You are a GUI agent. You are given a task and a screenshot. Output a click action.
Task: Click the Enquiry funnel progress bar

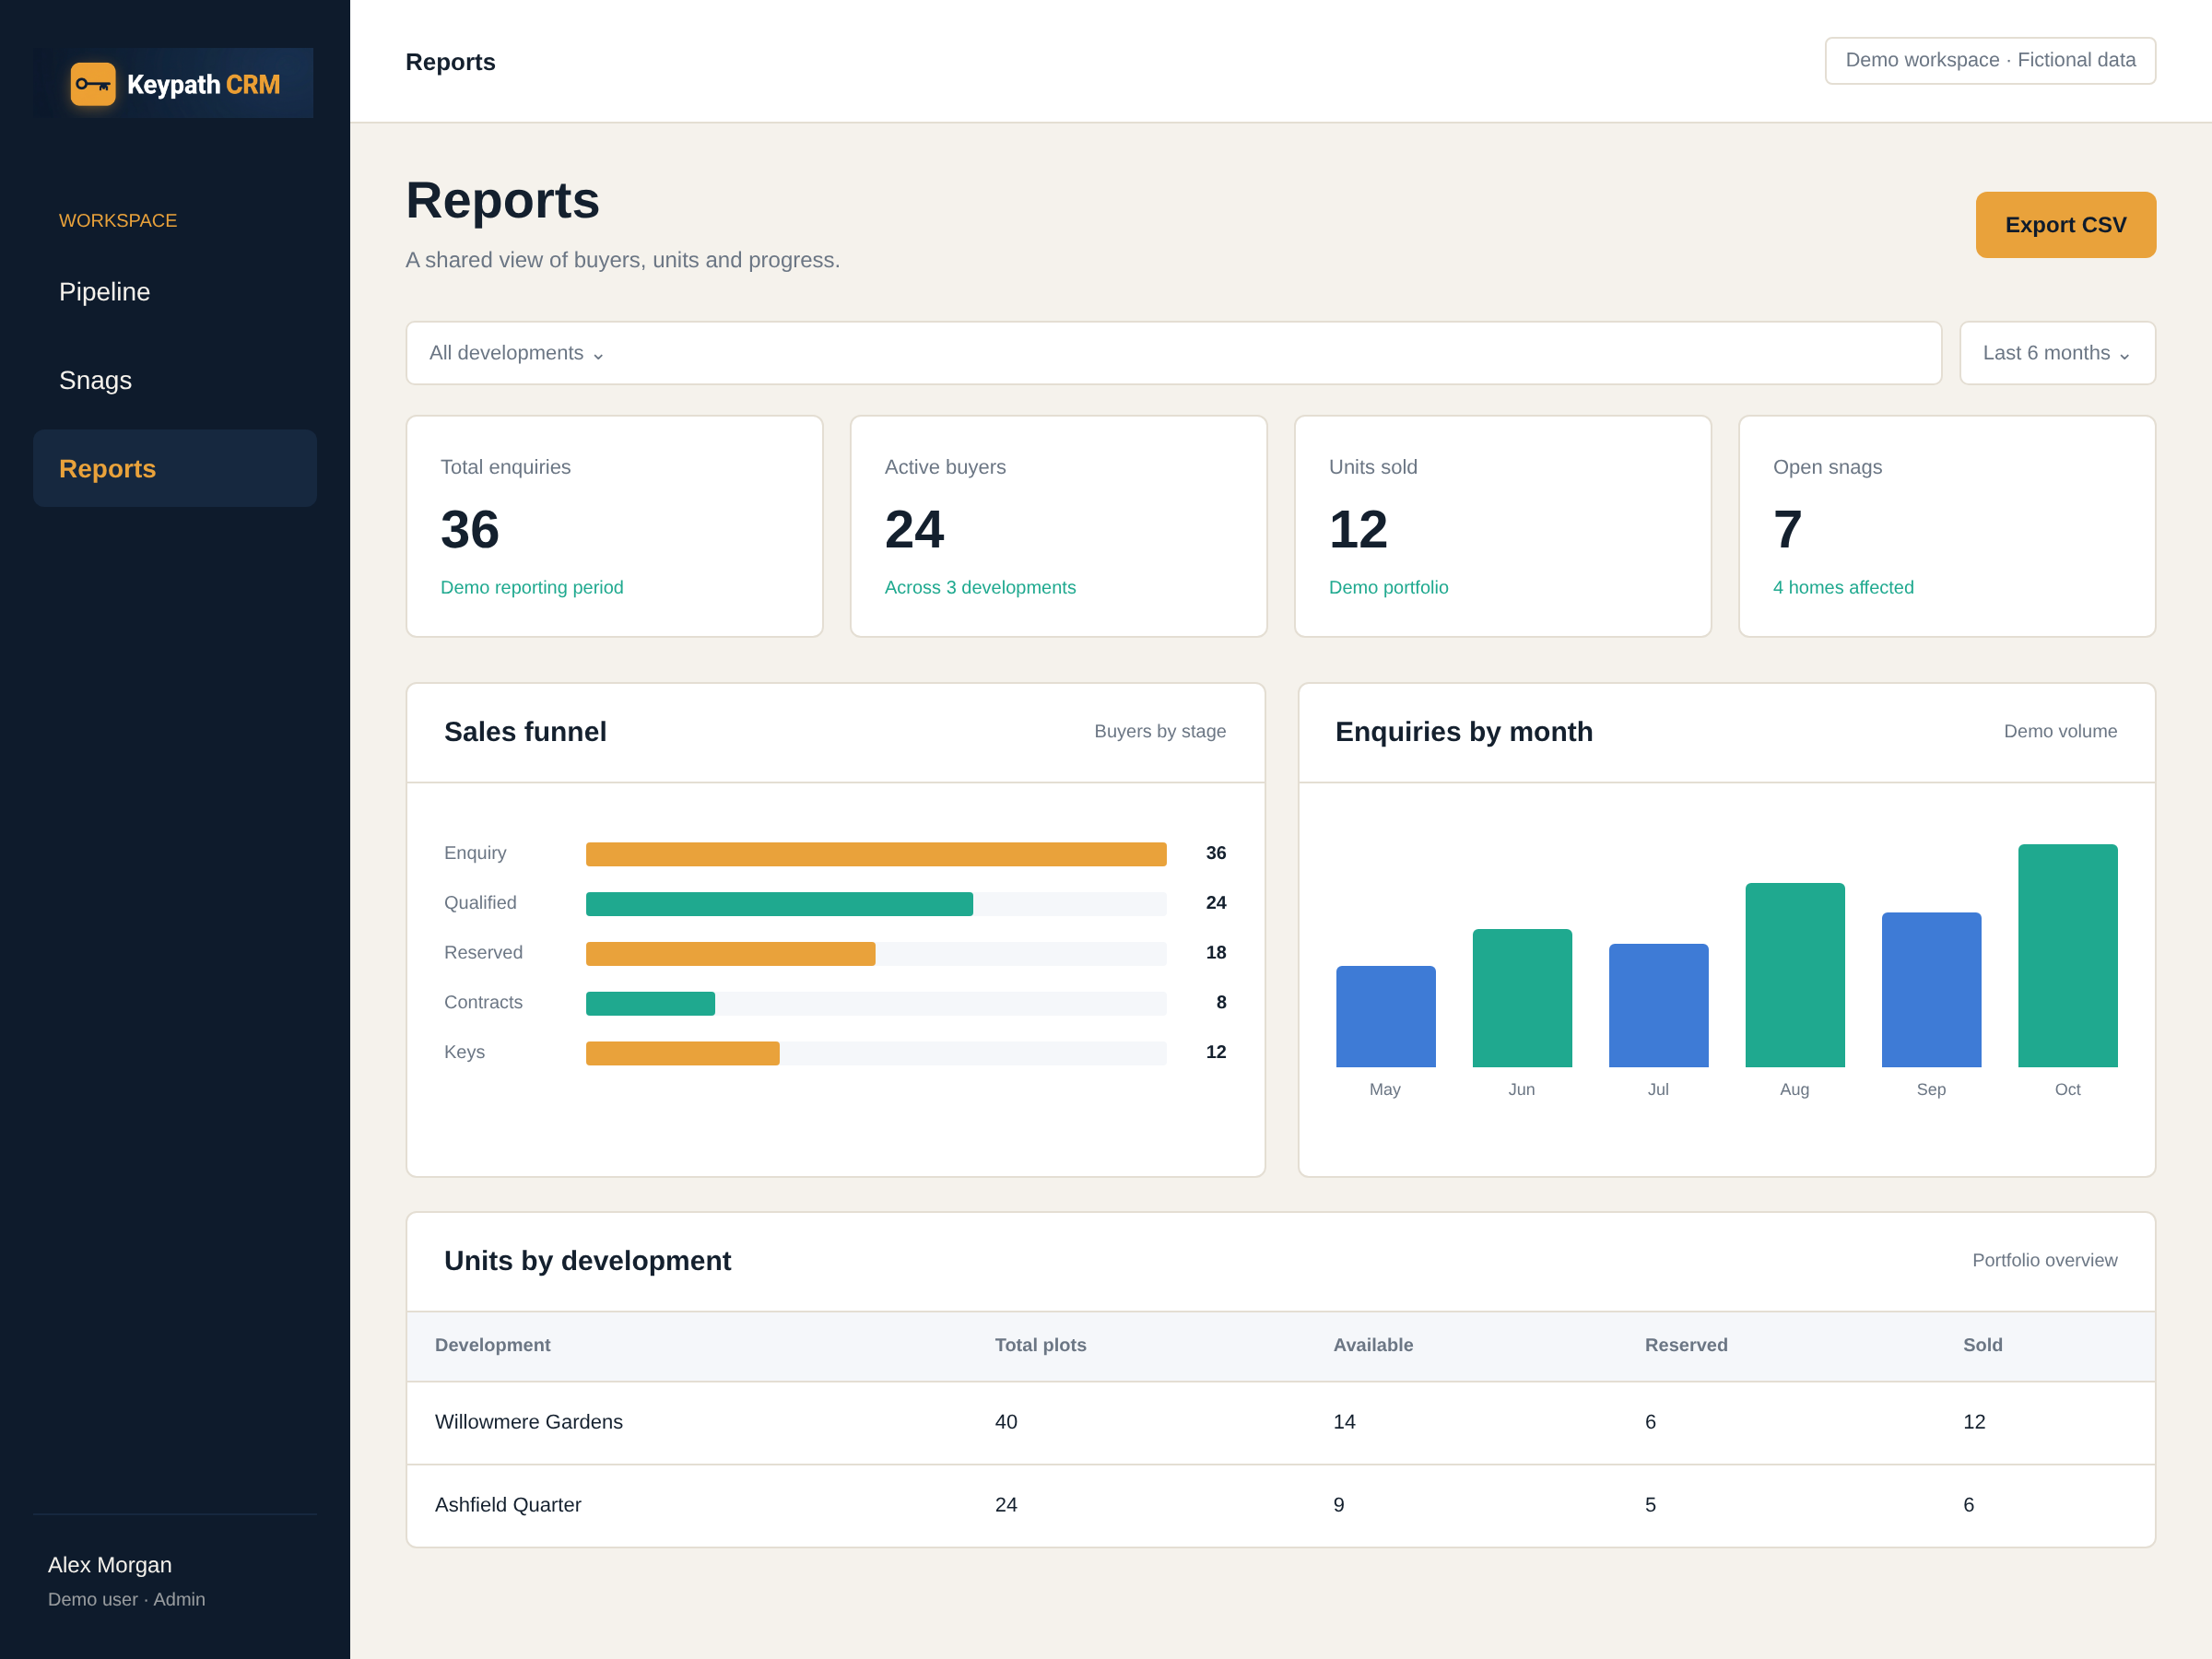[x=875, y=854]
